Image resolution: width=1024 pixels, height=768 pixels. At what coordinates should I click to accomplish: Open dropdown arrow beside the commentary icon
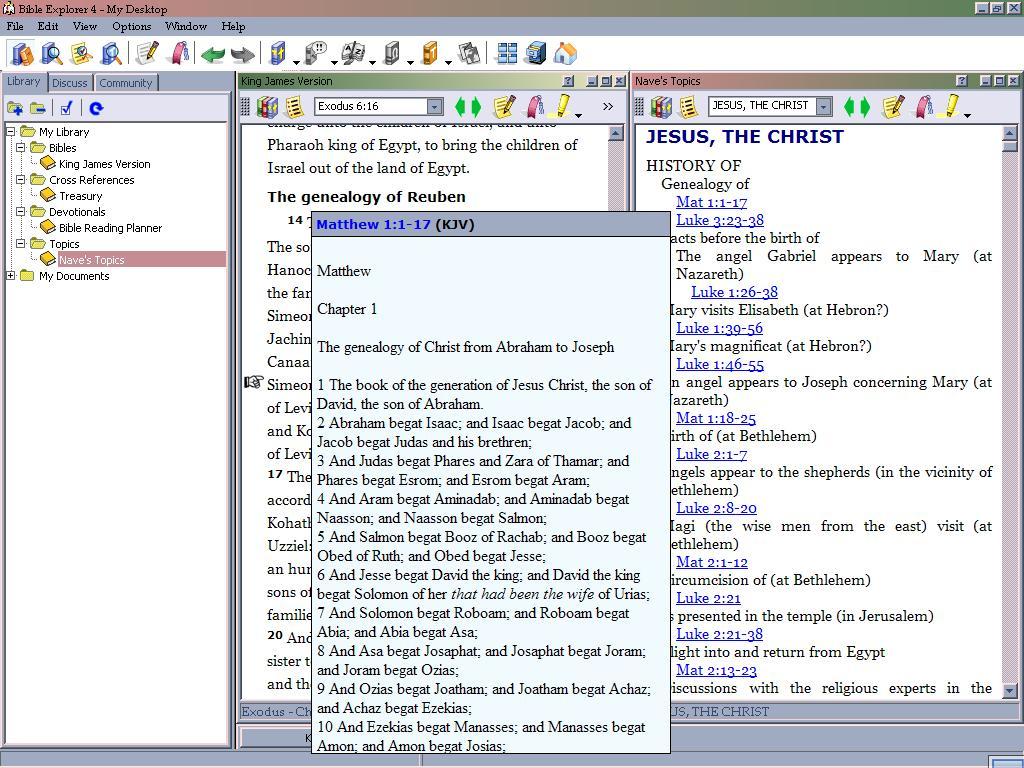(x=334, y=63)
